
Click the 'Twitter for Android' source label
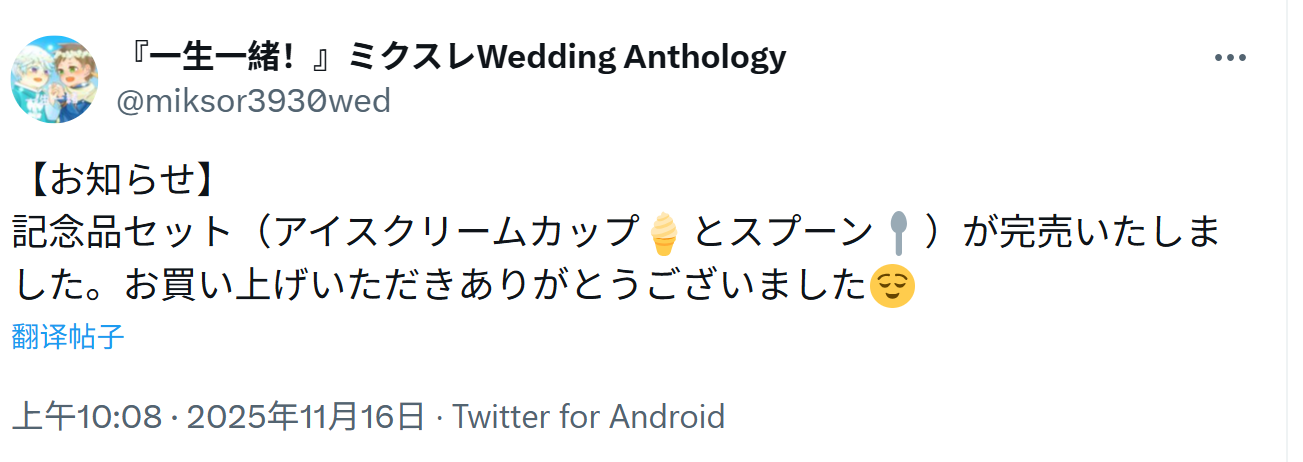coord(588,416)
